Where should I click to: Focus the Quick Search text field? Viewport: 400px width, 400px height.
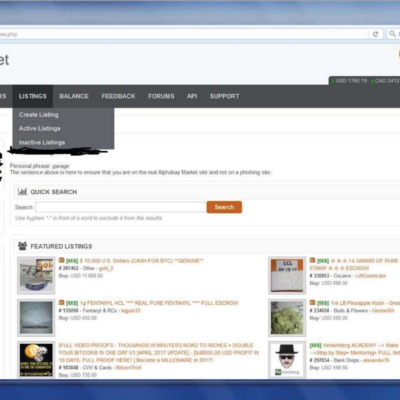[121, 207]
